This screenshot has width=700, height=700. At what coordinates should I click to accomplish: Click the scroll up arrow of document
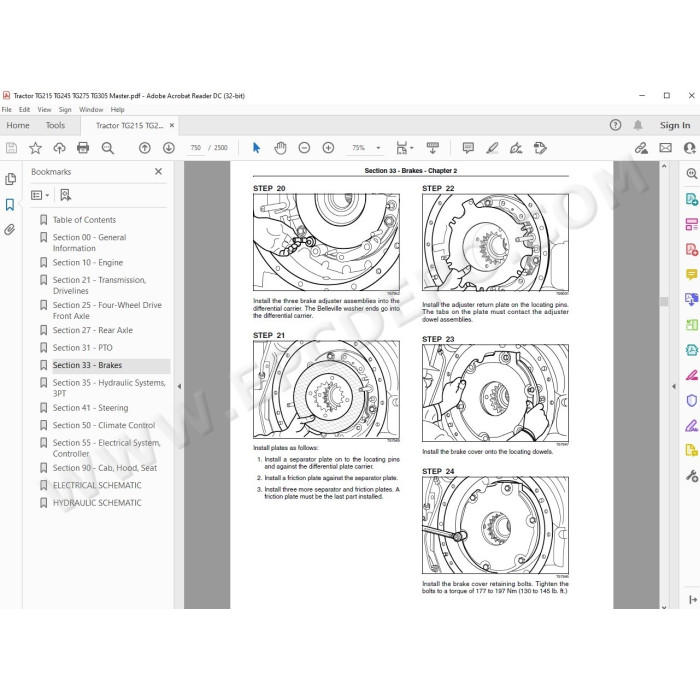(x=664, y=166)
